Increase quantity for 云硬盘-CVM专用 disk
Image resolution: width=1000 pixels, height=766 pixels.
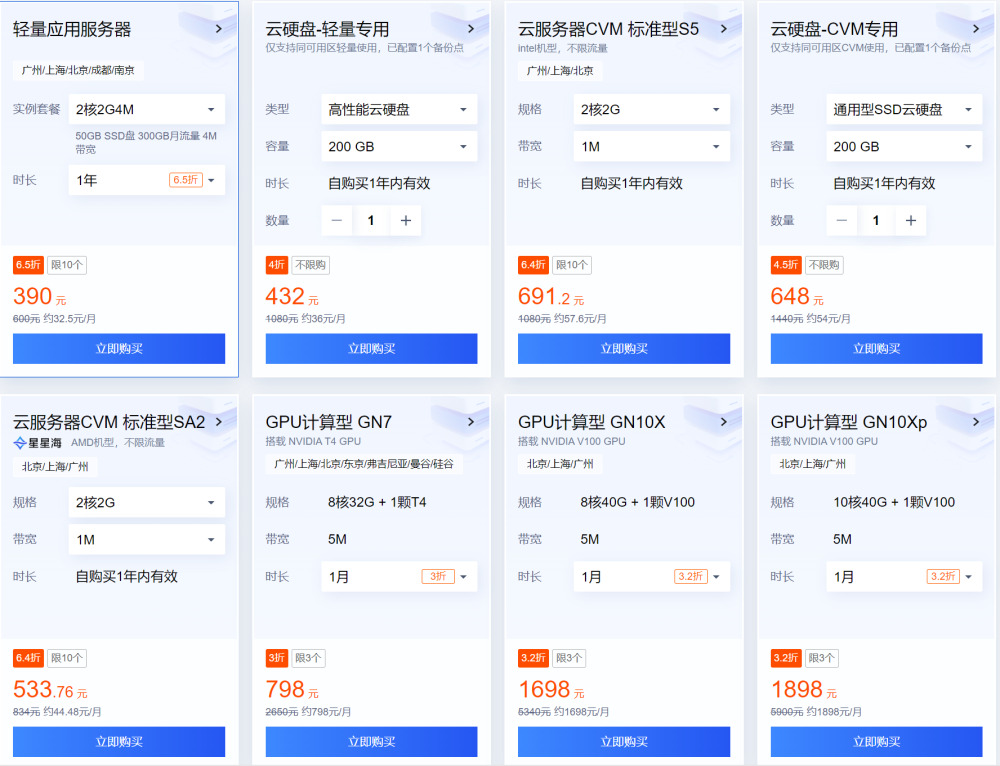[910, 221]
